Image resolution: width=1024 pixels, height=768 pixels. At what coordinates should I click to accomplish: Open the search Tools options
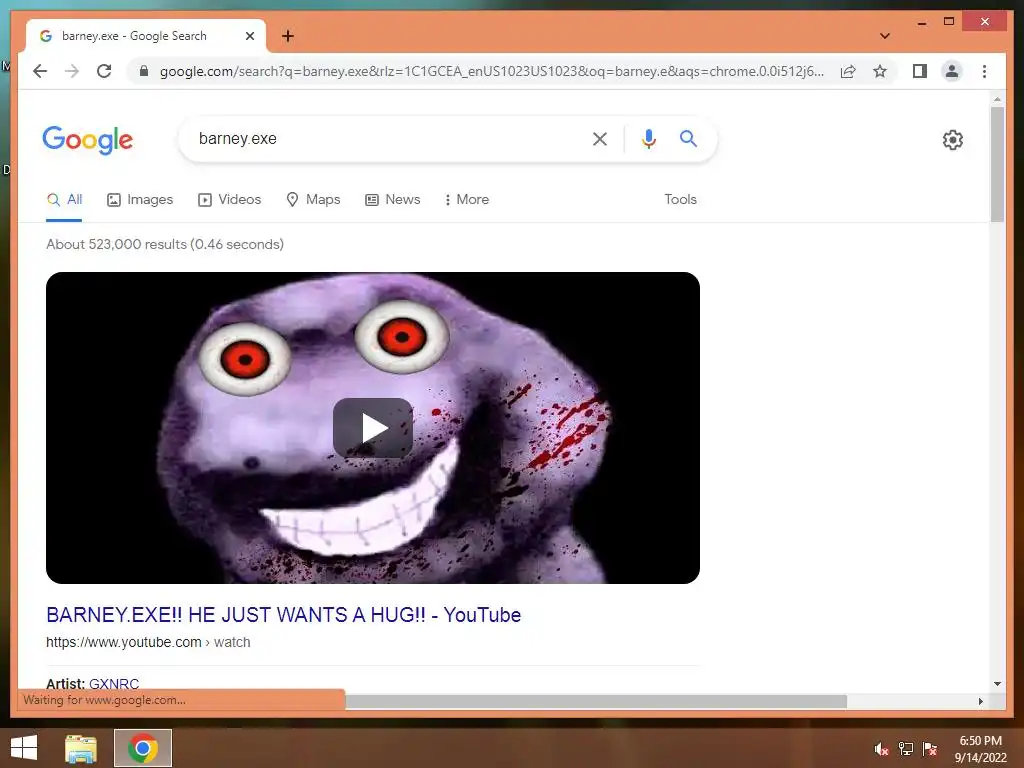pyautogui.click(x=680, y=199)
